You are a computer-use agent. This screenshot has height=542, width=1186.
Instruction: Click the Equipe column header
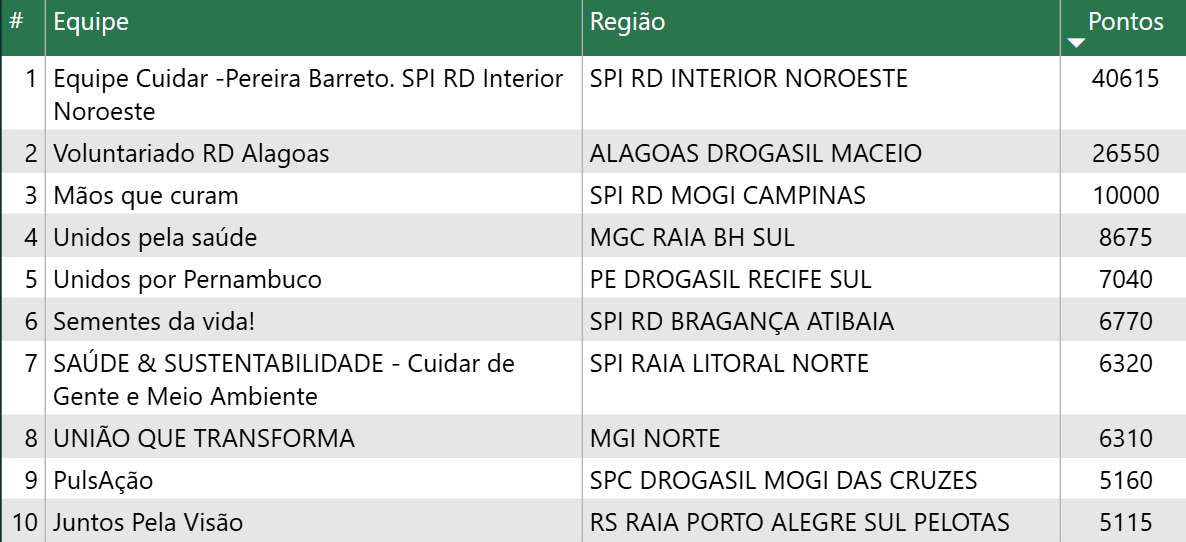(x=91, y=22)
